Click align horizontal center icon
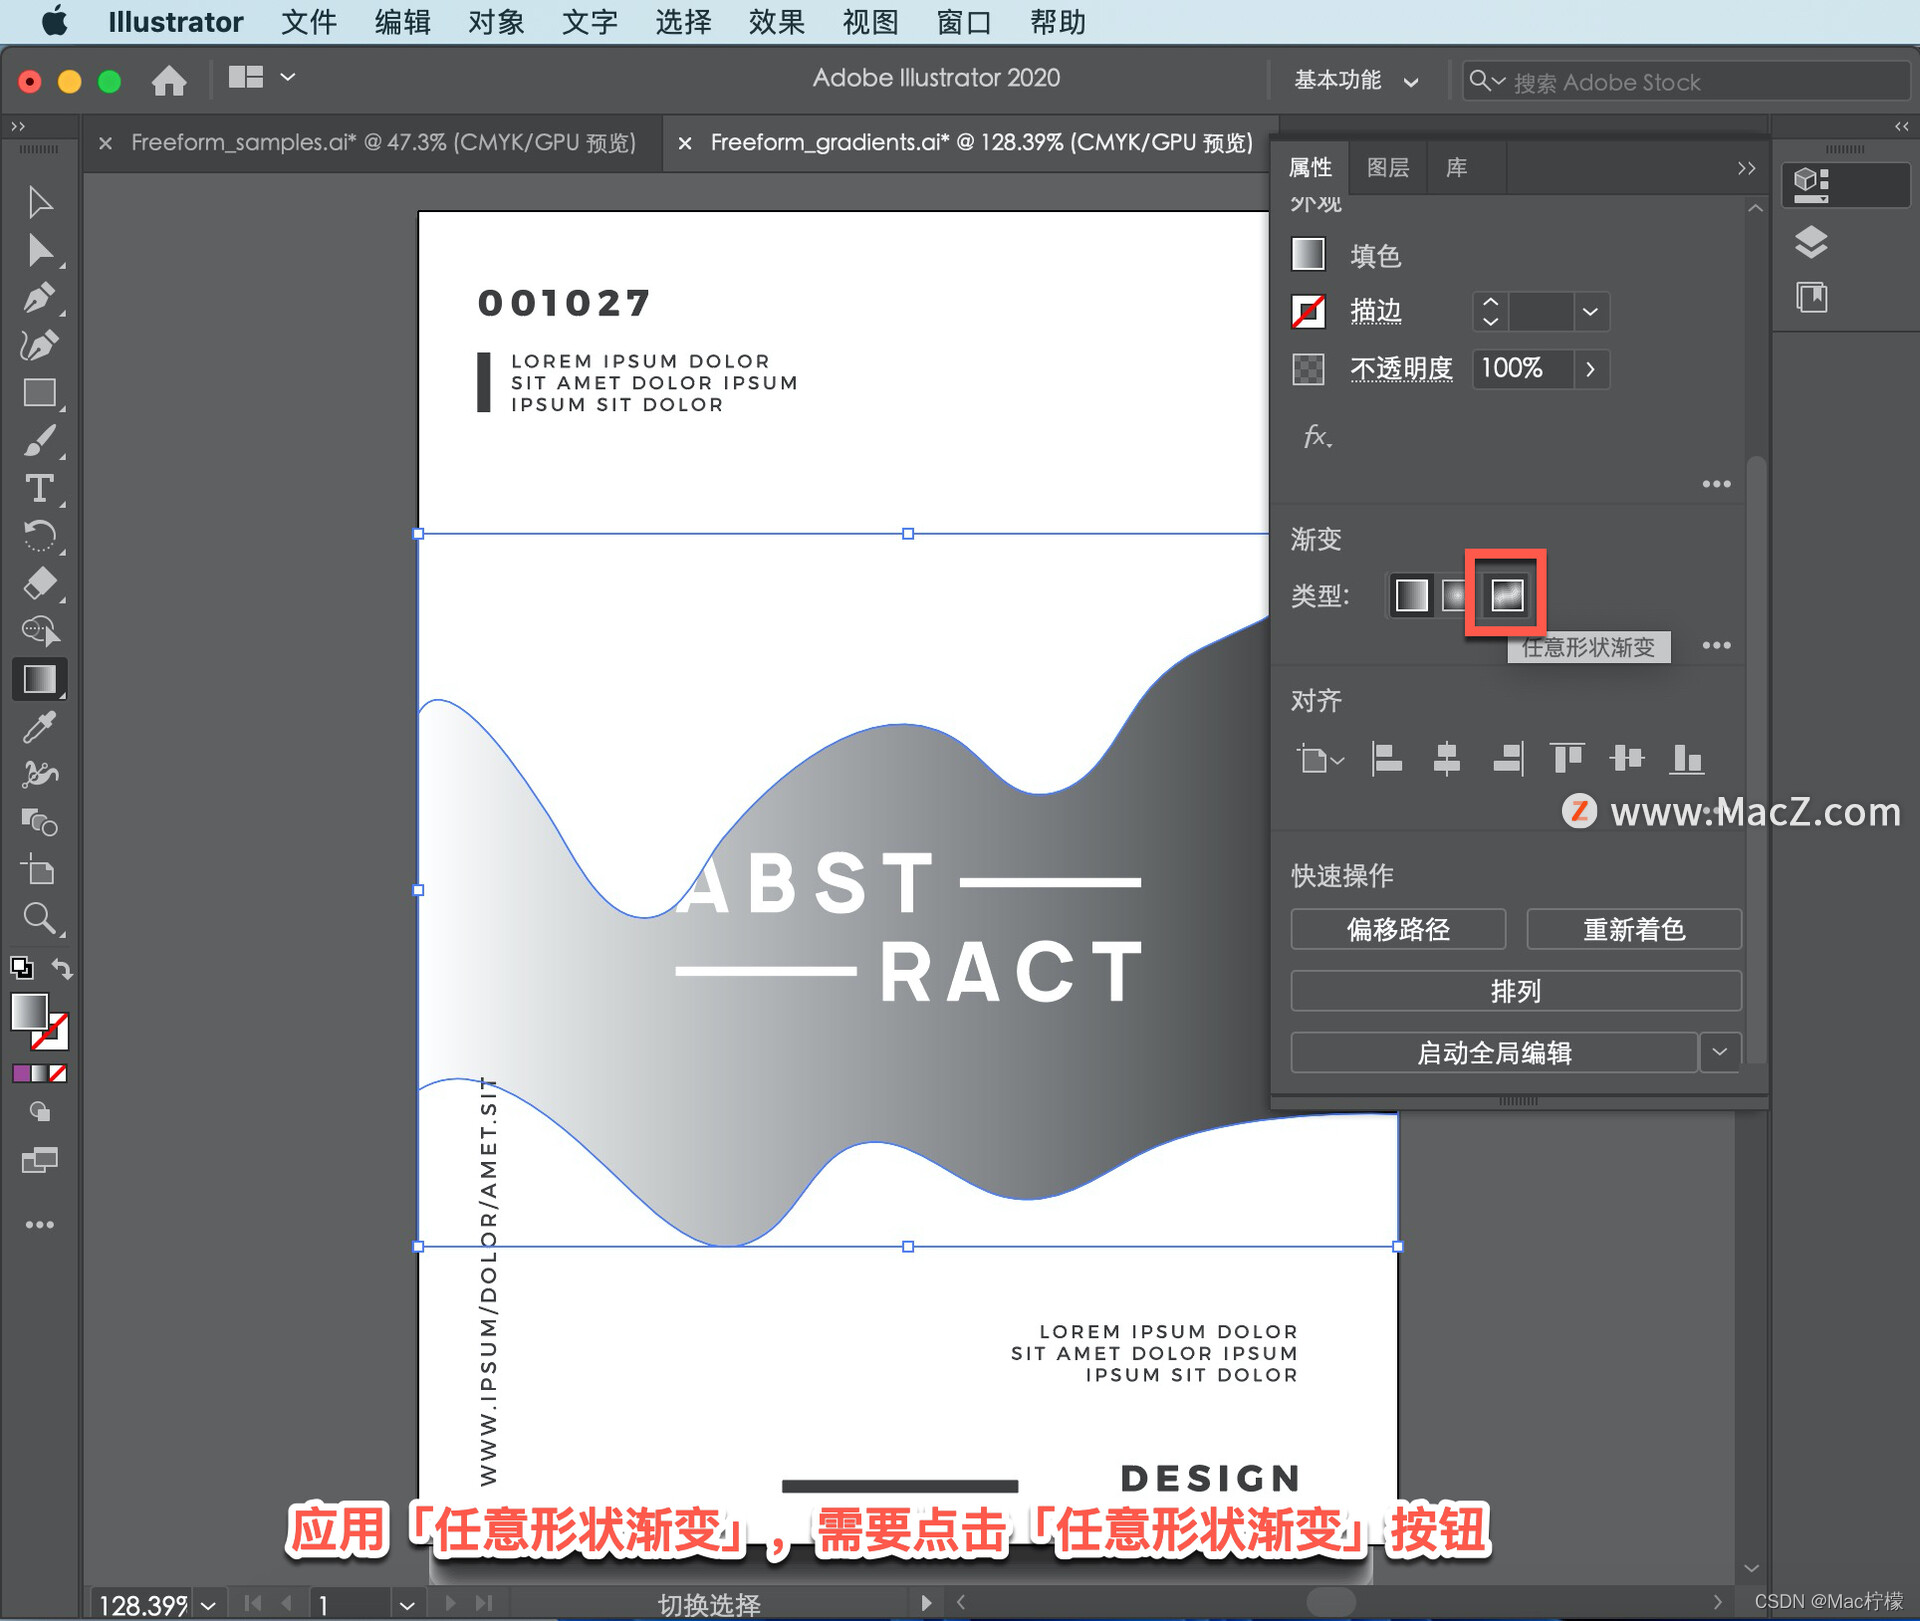This screenshot has width=1920, height=1621. [x=1446, y=759]
